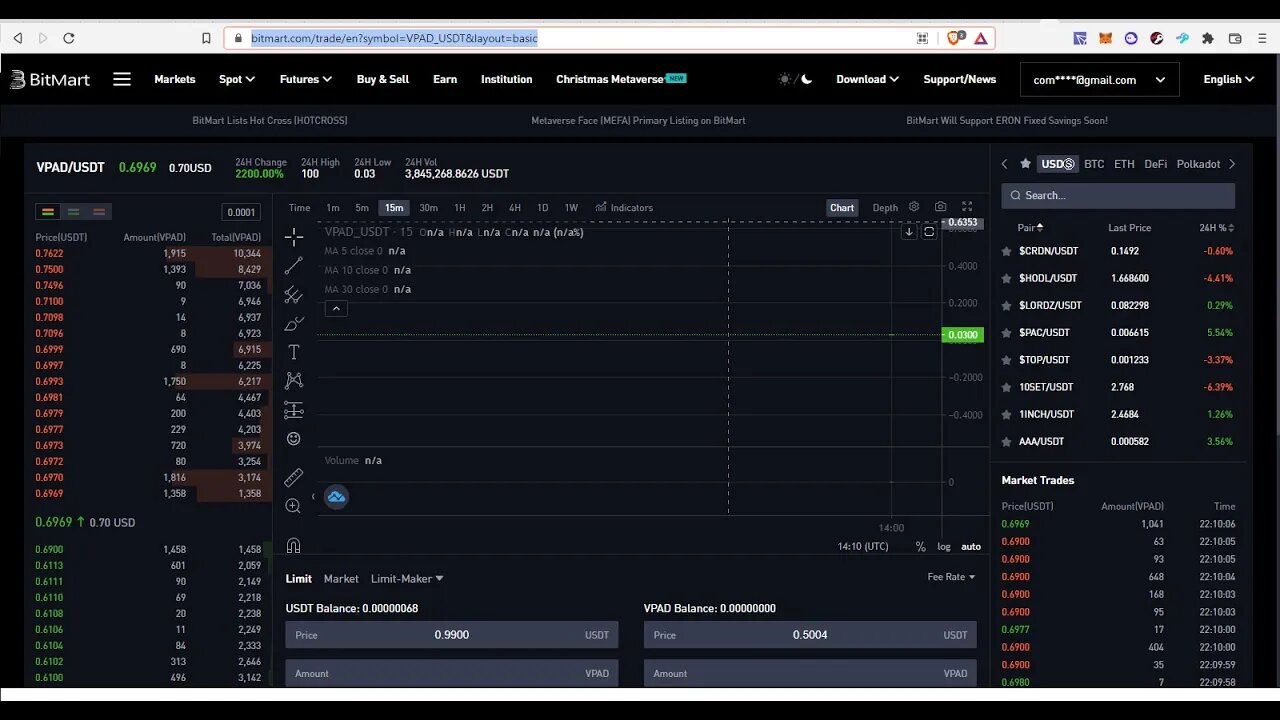This screenshot has height=720, width=1280.
Task: Select the crosshair cursor tool
Action: tap(293, 237)
